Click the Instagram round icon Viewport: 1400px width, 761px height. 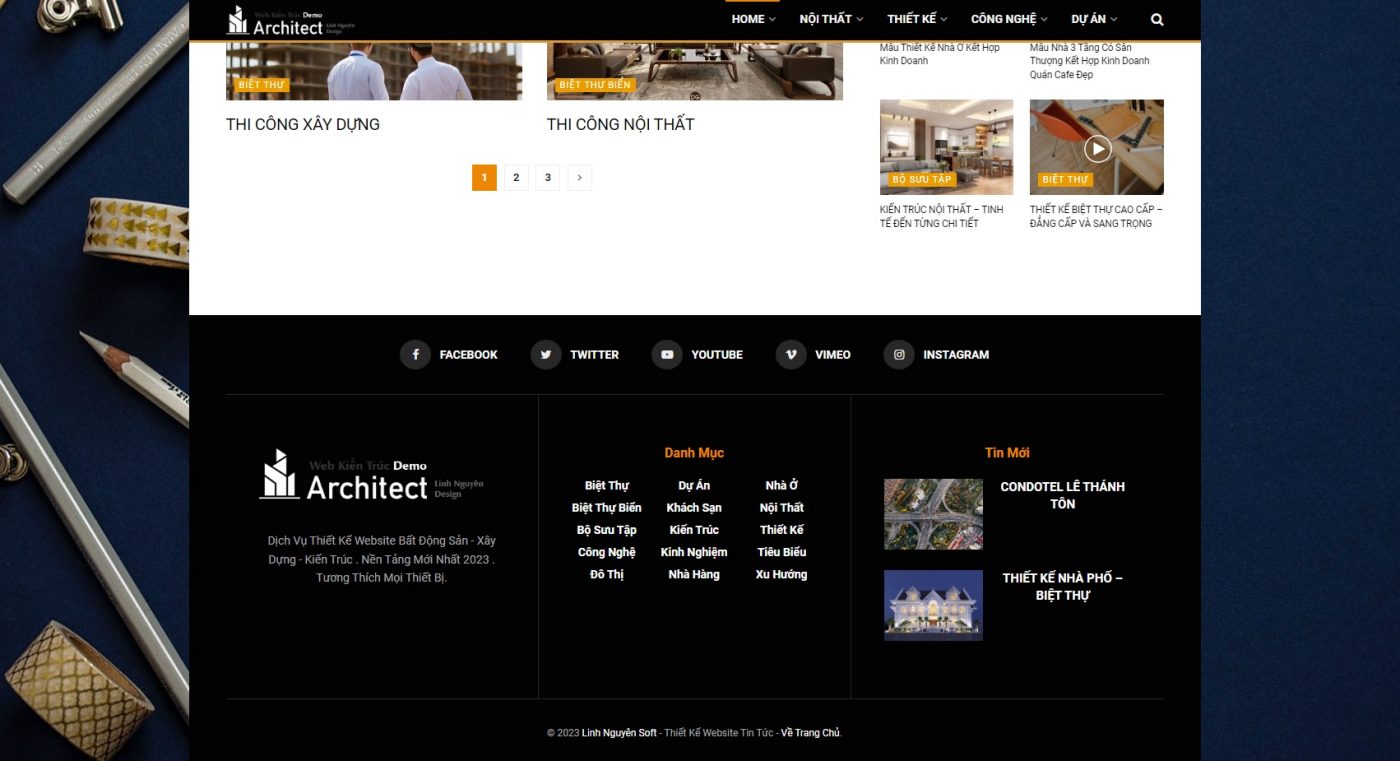tap(899, 354)
